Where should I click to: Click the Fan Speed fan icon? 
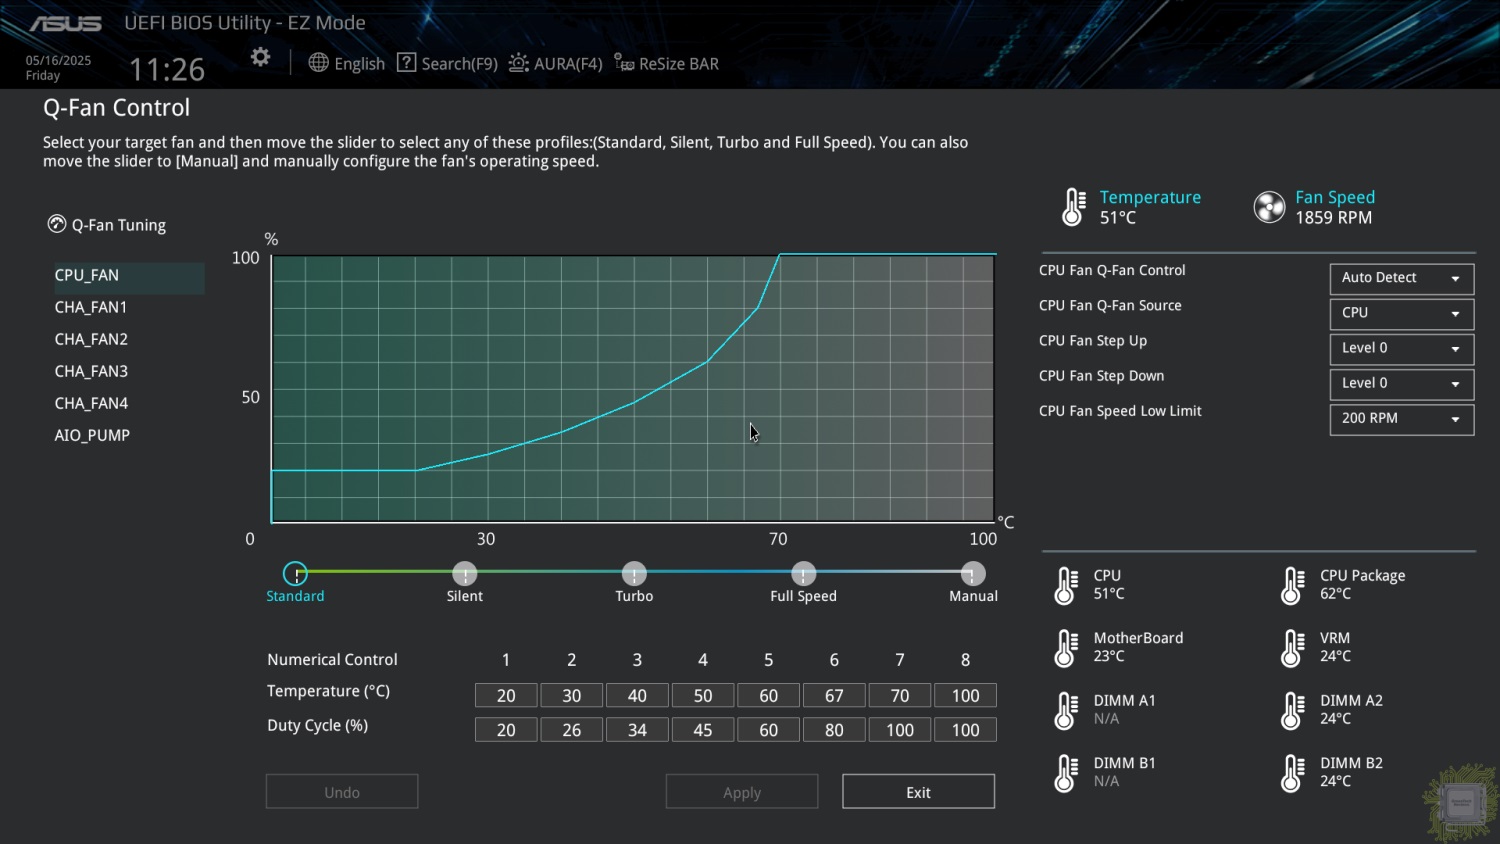click(x=1269, y=207)
